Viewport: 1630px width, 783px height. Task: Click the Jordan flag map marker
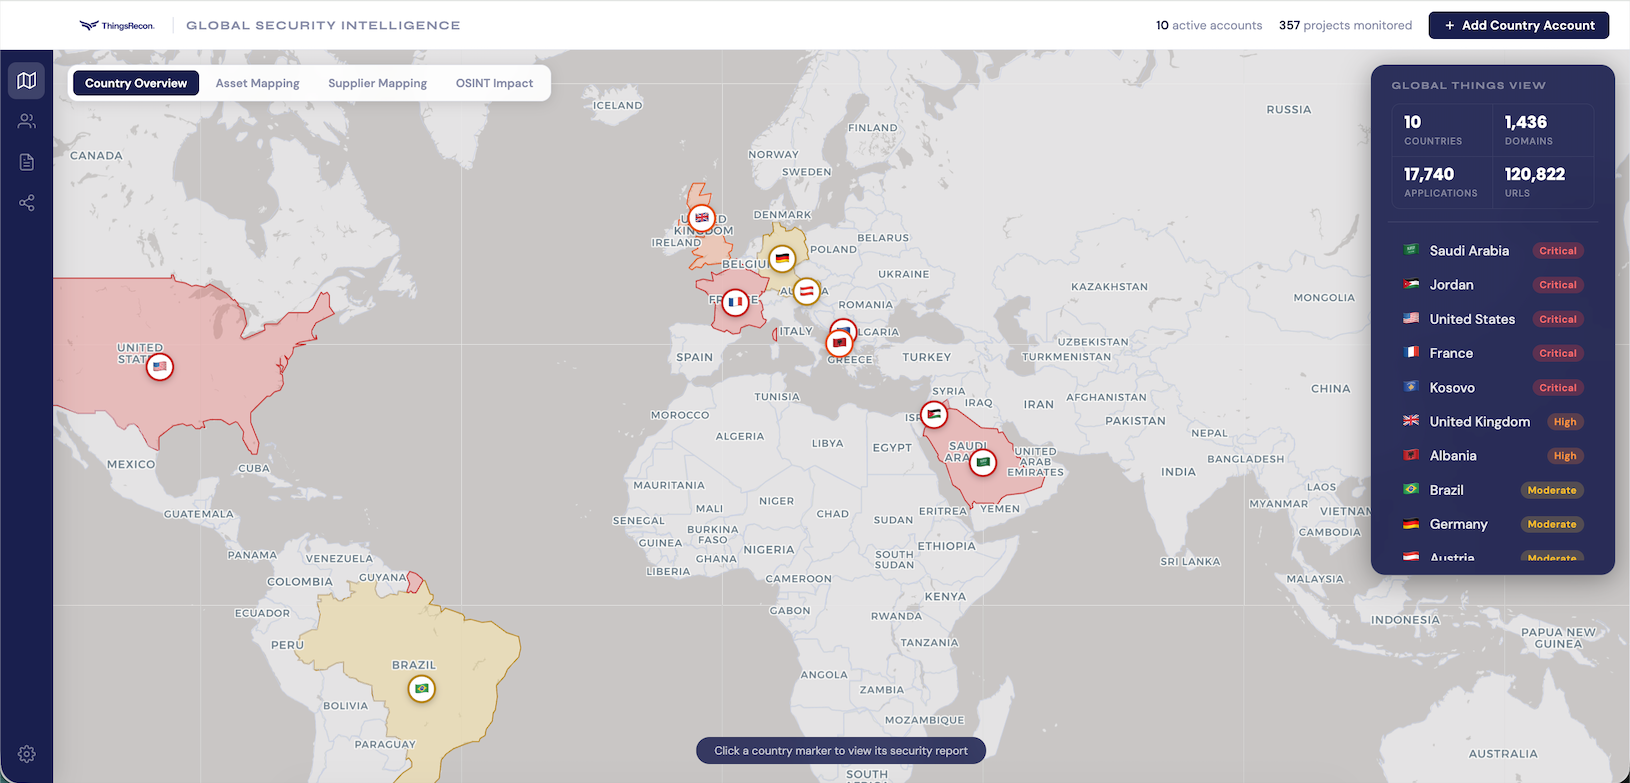point(934,414)
